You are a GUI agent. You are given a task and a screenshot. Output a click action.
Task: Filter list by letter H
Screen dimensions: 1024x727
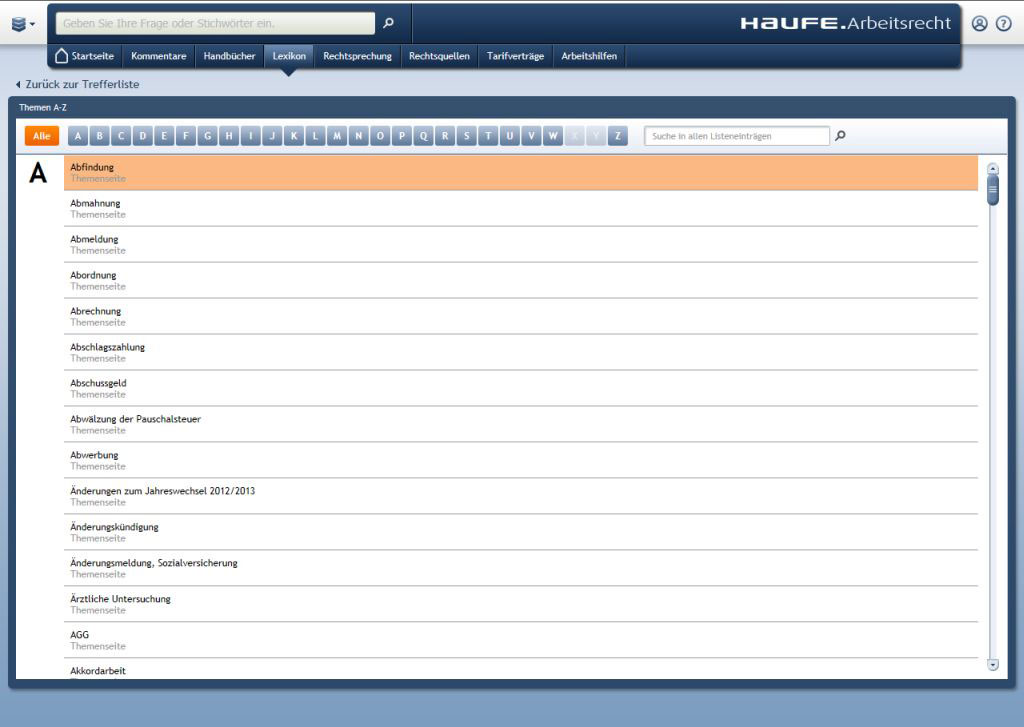[229, 136]
